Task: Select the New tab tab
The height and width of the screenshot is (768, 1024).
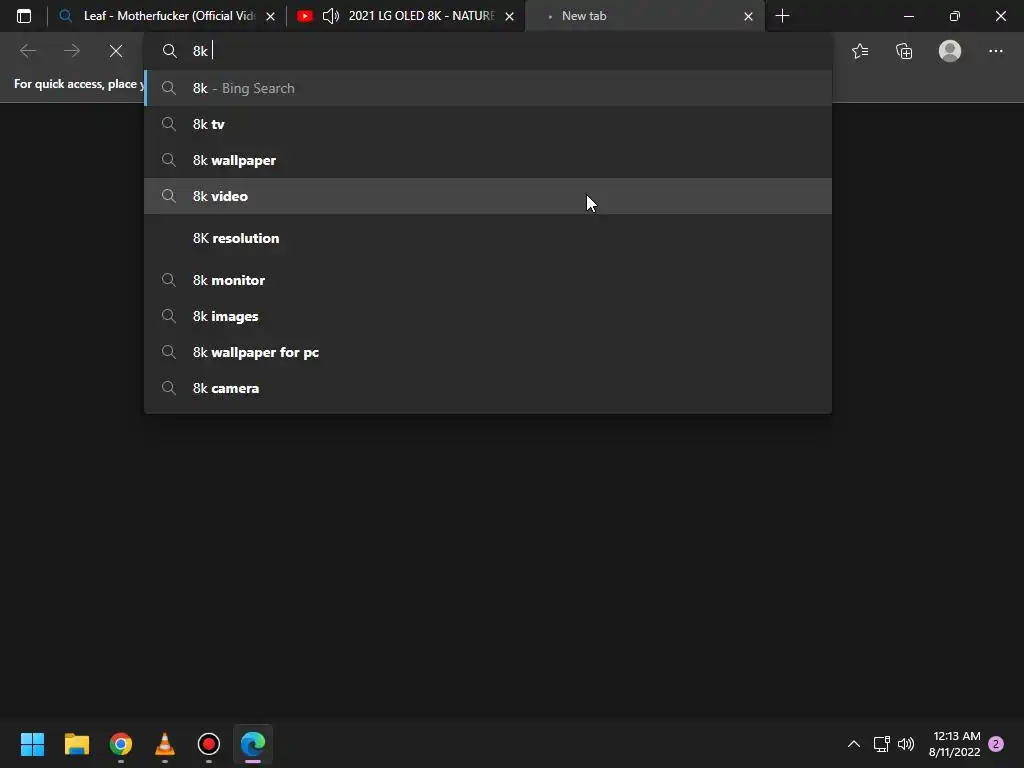Action: 645,16
